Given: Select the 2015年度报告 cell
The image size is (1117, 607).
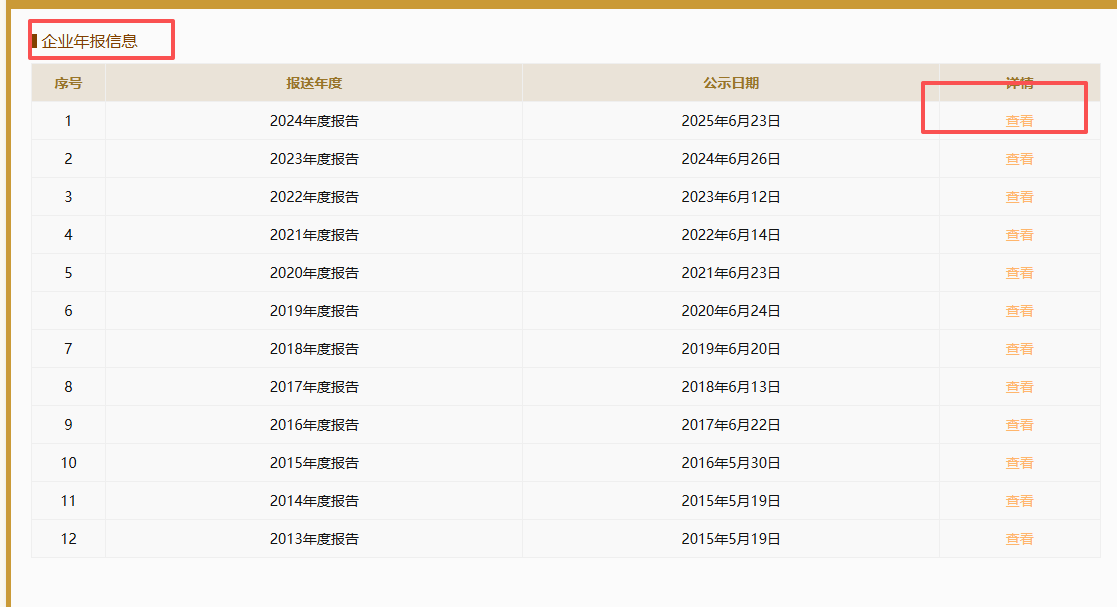Looking at the screenshot, I should (x=314, y=463).
